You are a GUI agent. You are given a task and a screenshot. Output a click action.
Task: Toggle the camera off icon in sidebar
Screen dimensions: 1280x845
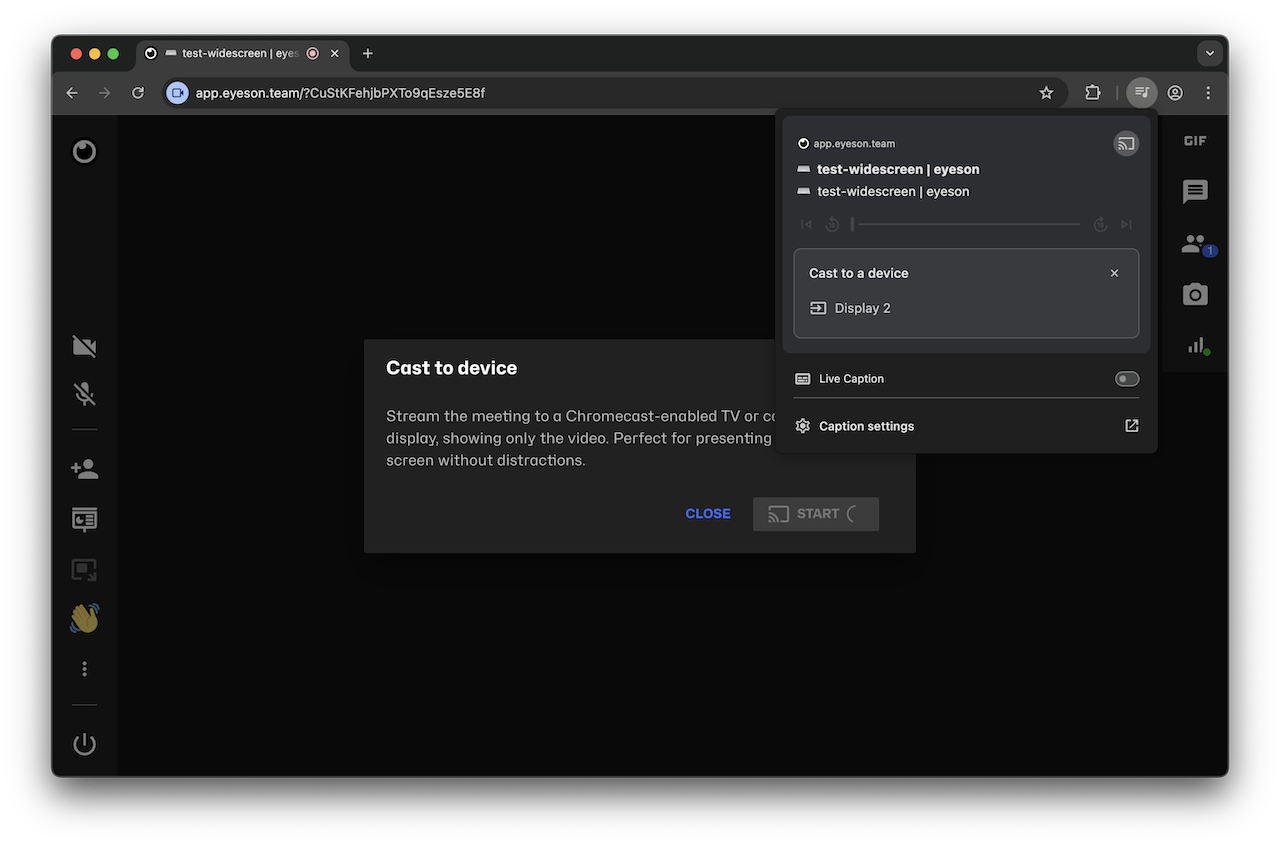coord(85,347)
